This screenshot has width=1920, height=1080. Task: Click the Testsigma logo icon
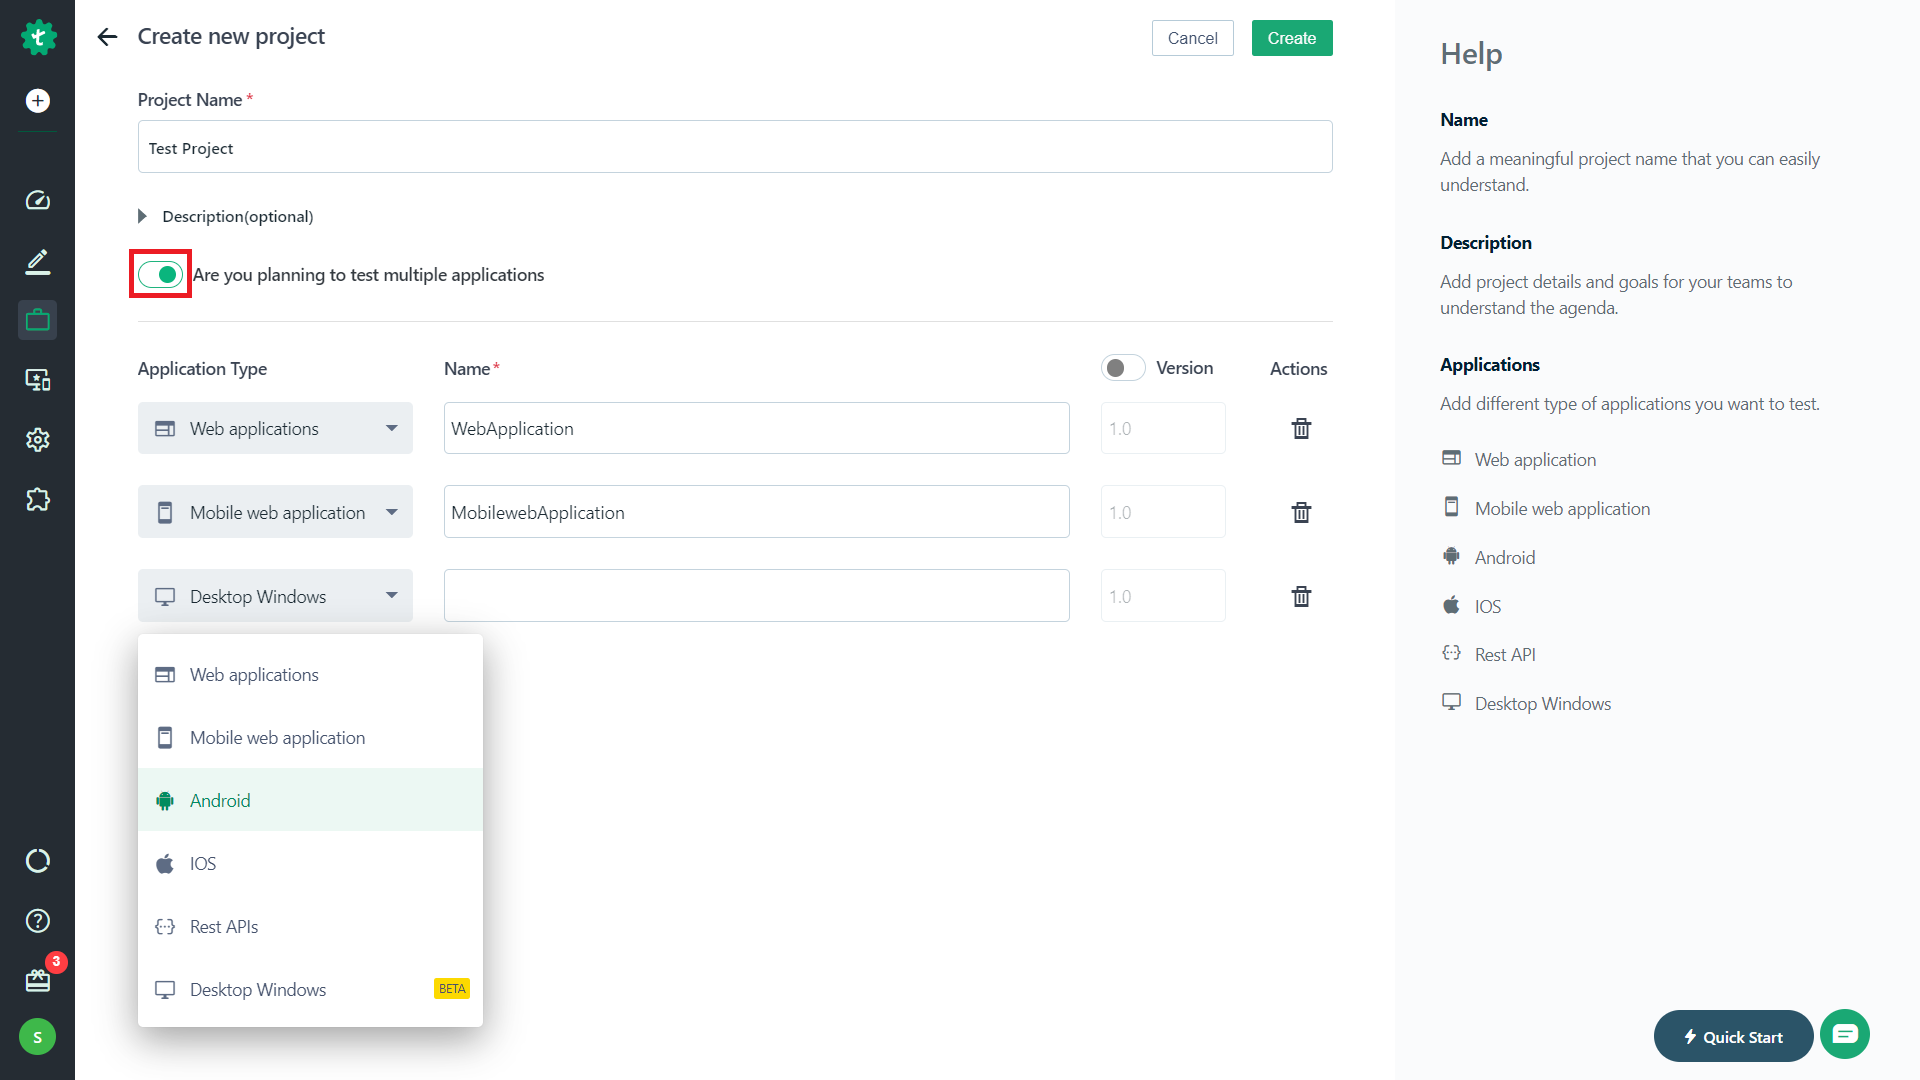pos(38,38)
